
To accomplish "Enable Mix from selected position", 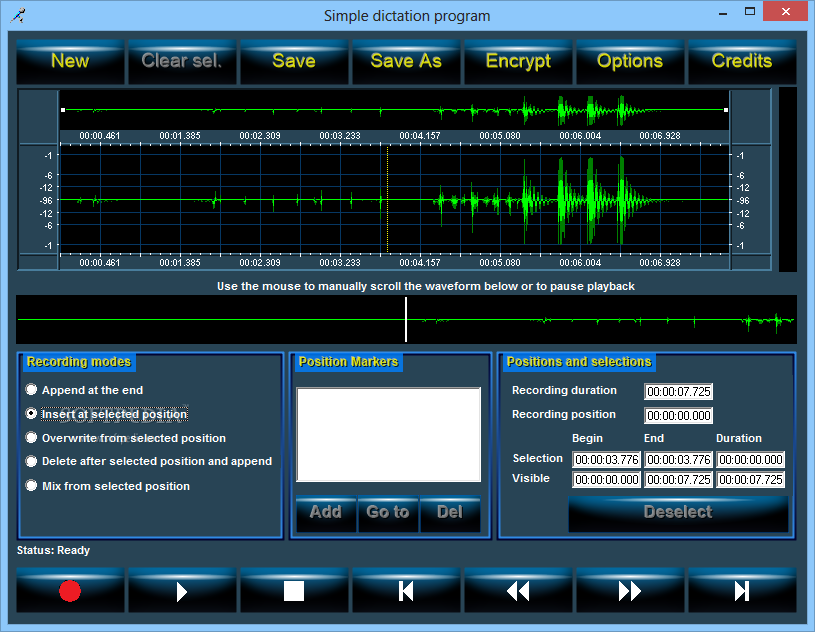I will click(32, 486).
